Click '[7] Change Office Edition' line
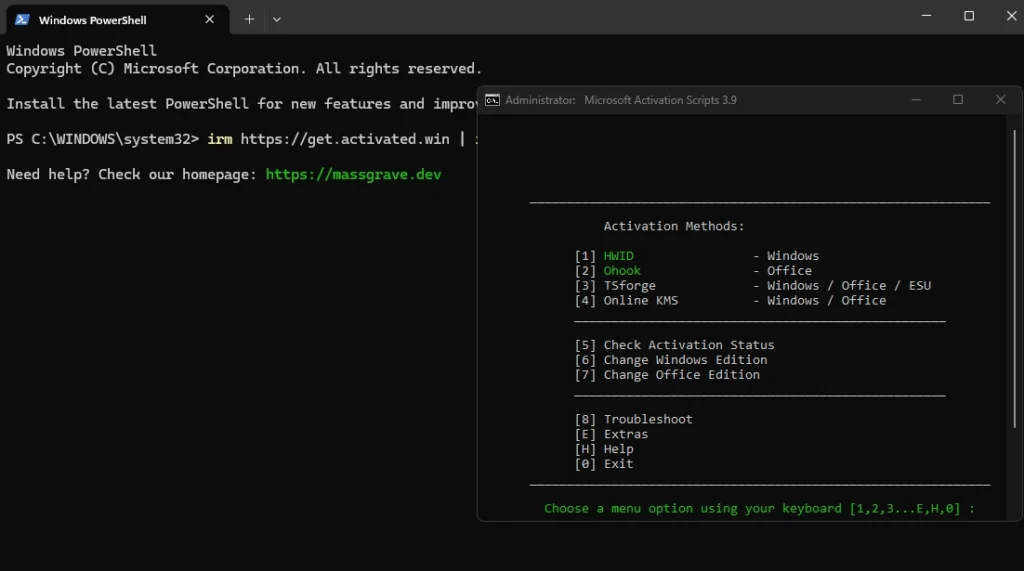The width and height of the screenshot is (1024, 571). pos(667,375)
